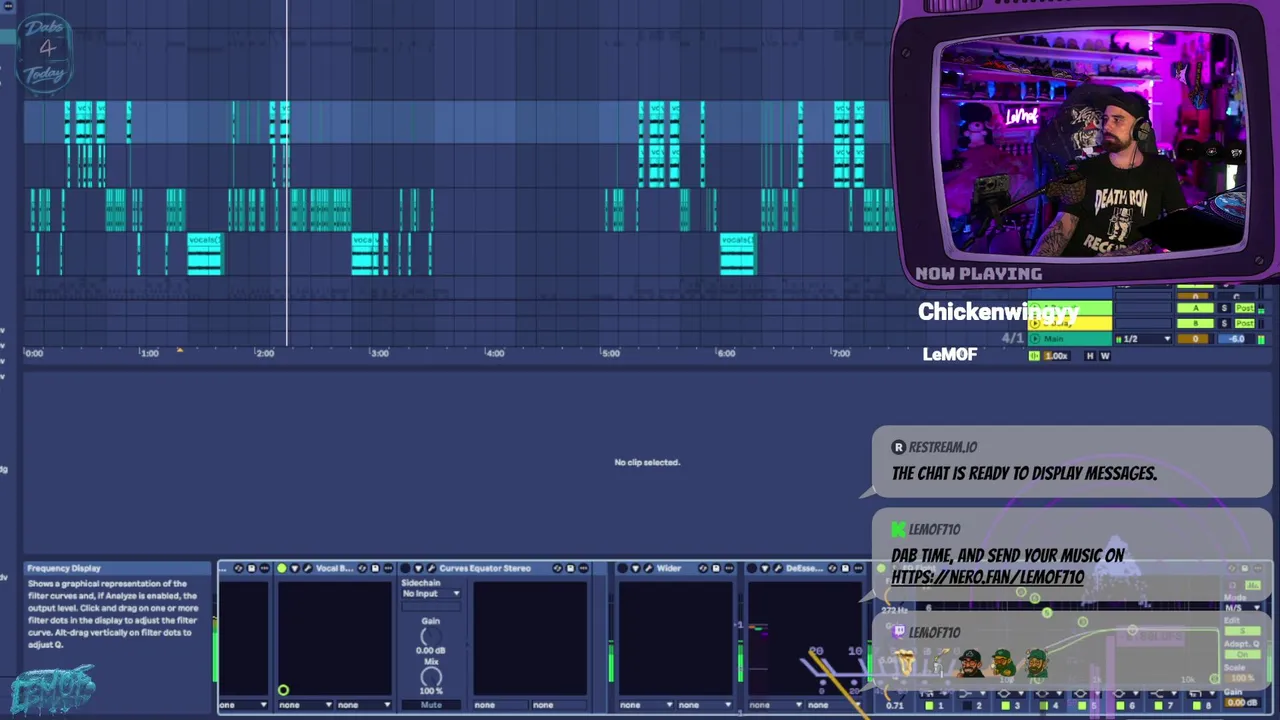Open options menu icon on Curves Equator Stereo
The width and height of the screenshot is (1280, 720).
point(584,568)
